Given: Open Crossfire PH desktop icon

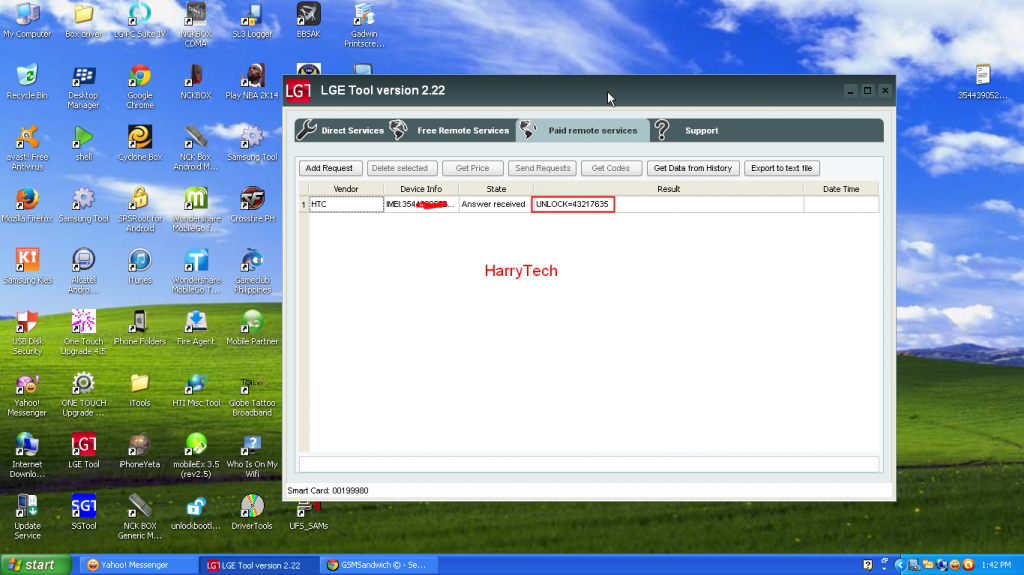Looking at the screenshot, I should pos(252,205).
